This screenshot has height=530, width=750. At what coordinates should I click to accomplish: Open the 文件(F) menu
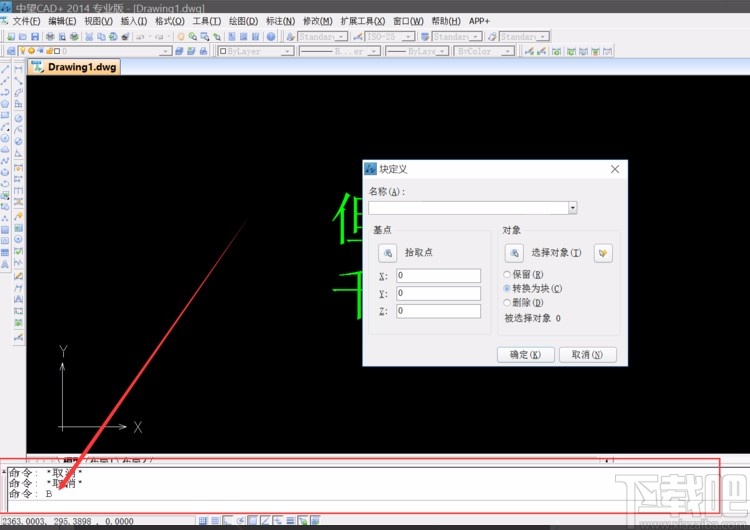26,21
